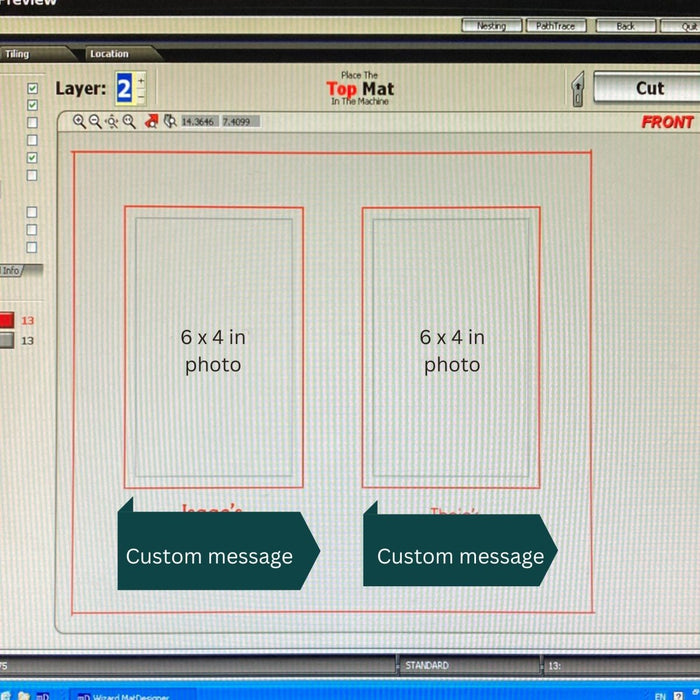Image resolution: width=700 pixels, height=700 pixels.
Task: Open the PathTrace button
Action: [x=555, y=26]
